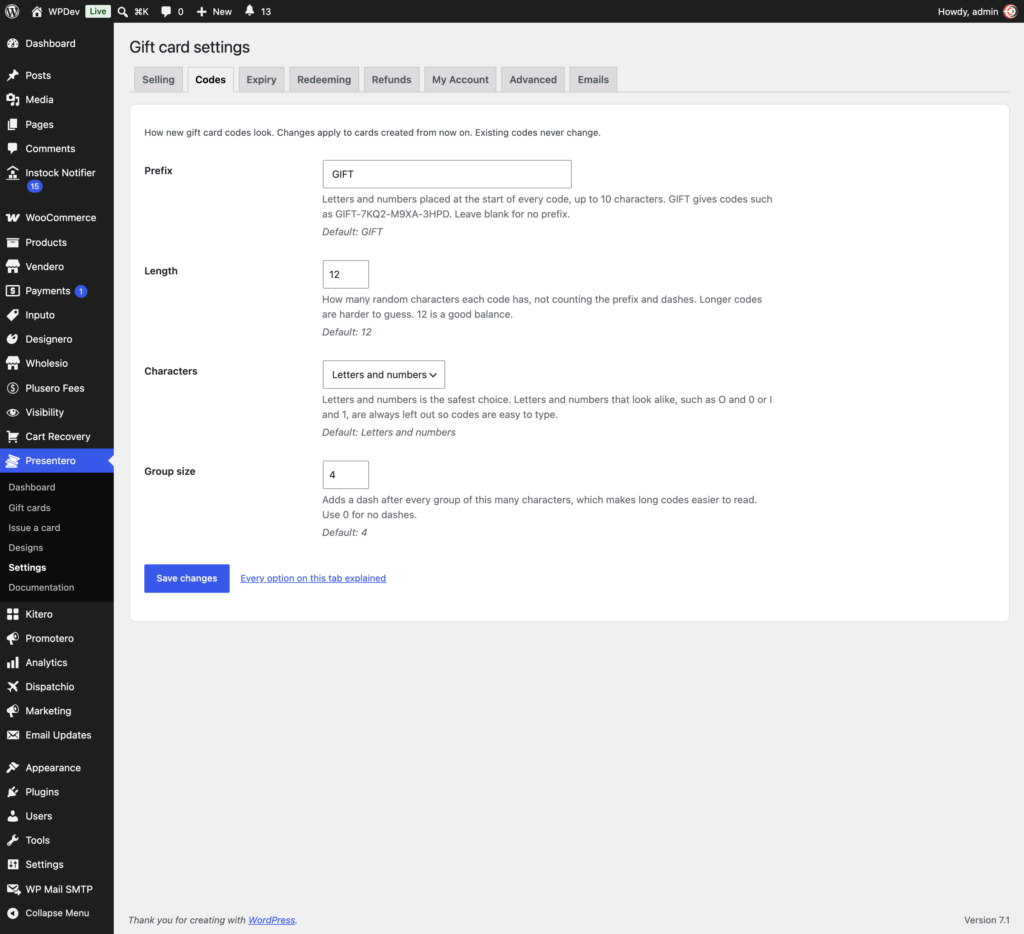Switch to the Selling tab
Image resolution: width=1024 pixels, height=934 pixels.
[158, 80]
